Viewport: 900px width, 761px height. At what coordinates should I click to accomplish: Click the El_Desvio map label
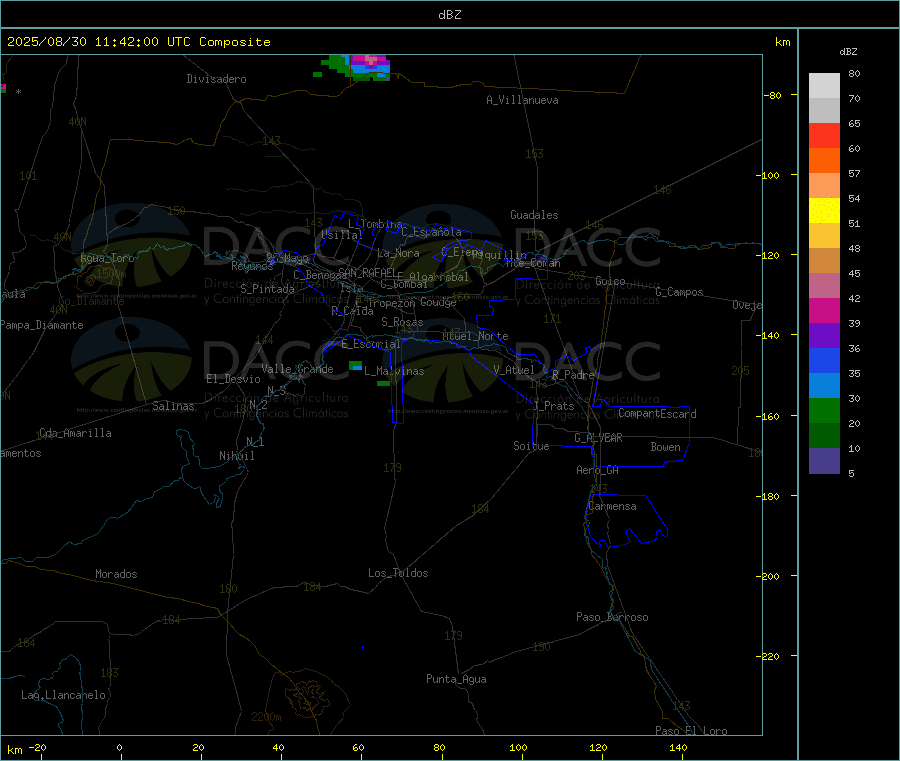pyautogui.click(x=234, y=379)
